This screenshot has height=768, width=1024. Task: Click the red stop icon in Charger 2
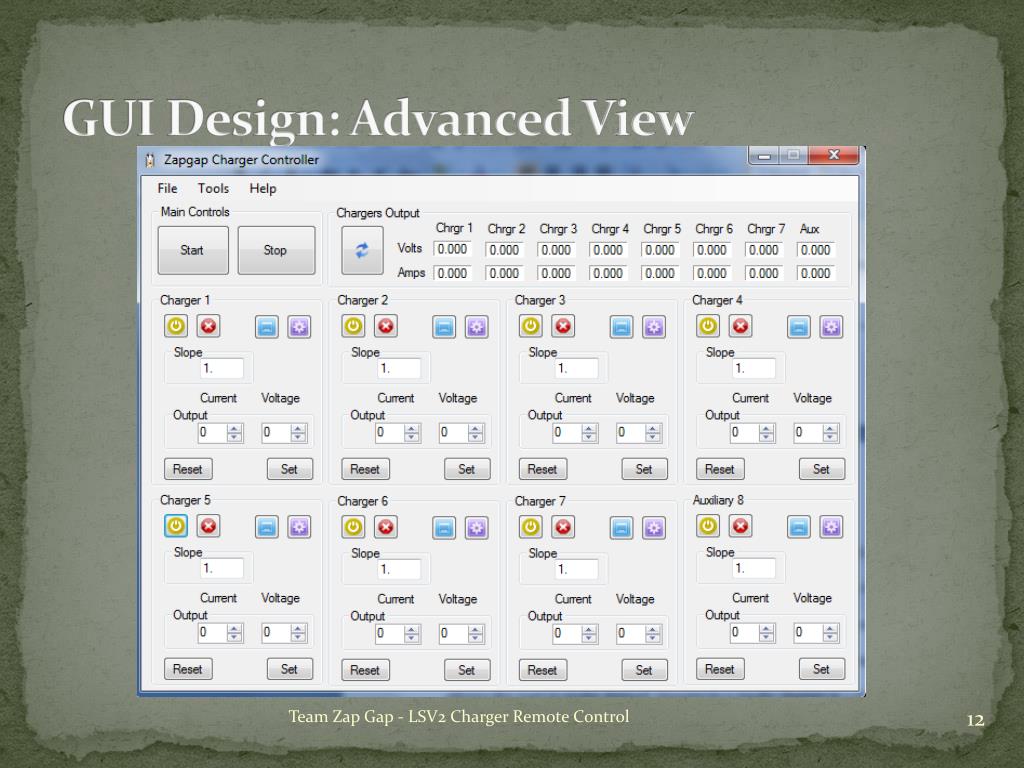(x=386, y=326)
